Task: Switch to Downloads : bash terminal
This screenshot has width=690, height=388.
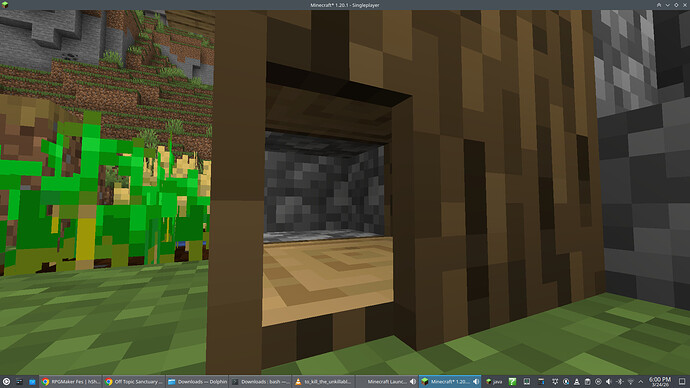Action: [x=261, y=381]
